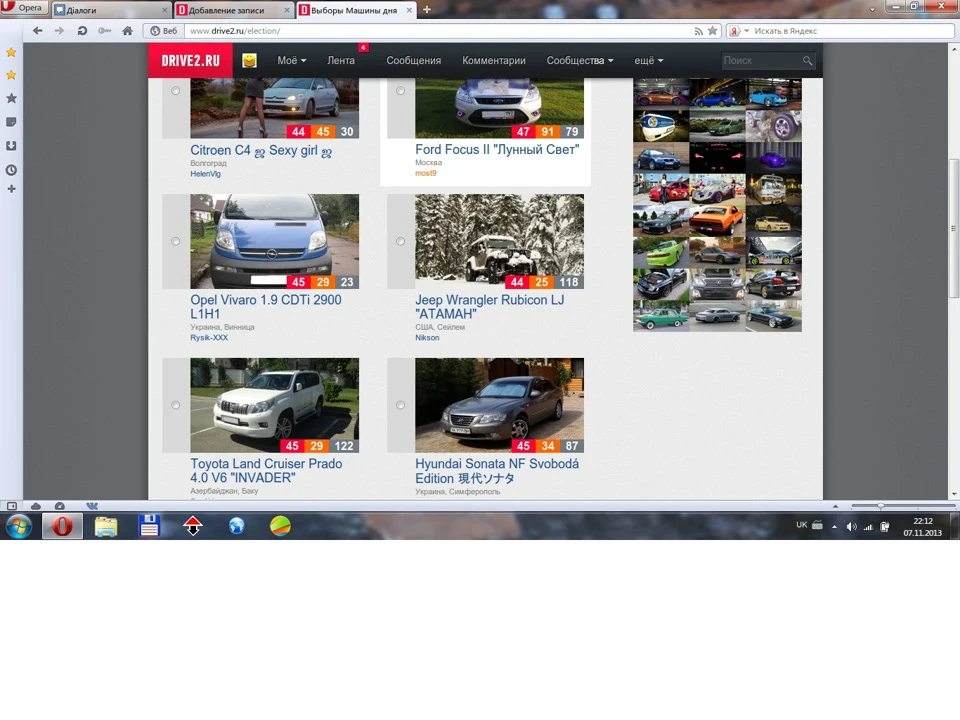960x720 pixels.
Task: Open the notes panel icon in sidebar
Action: (x=11, y=122)
